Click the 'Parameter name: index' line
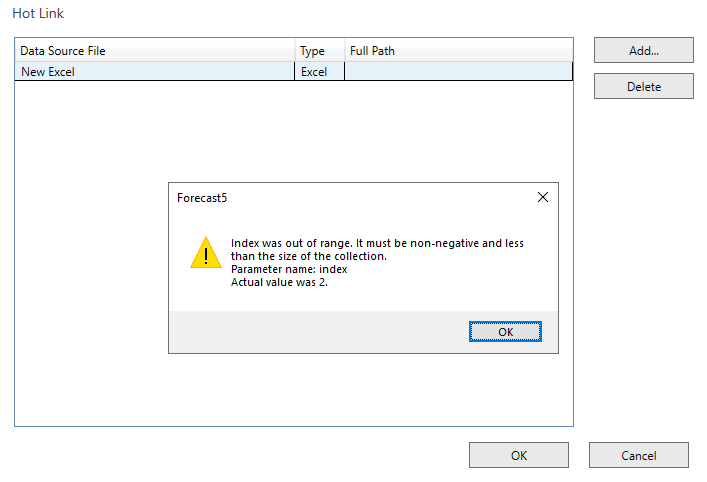Image resolution: width=707 pixels, height=482 pixels. (289, 269)
